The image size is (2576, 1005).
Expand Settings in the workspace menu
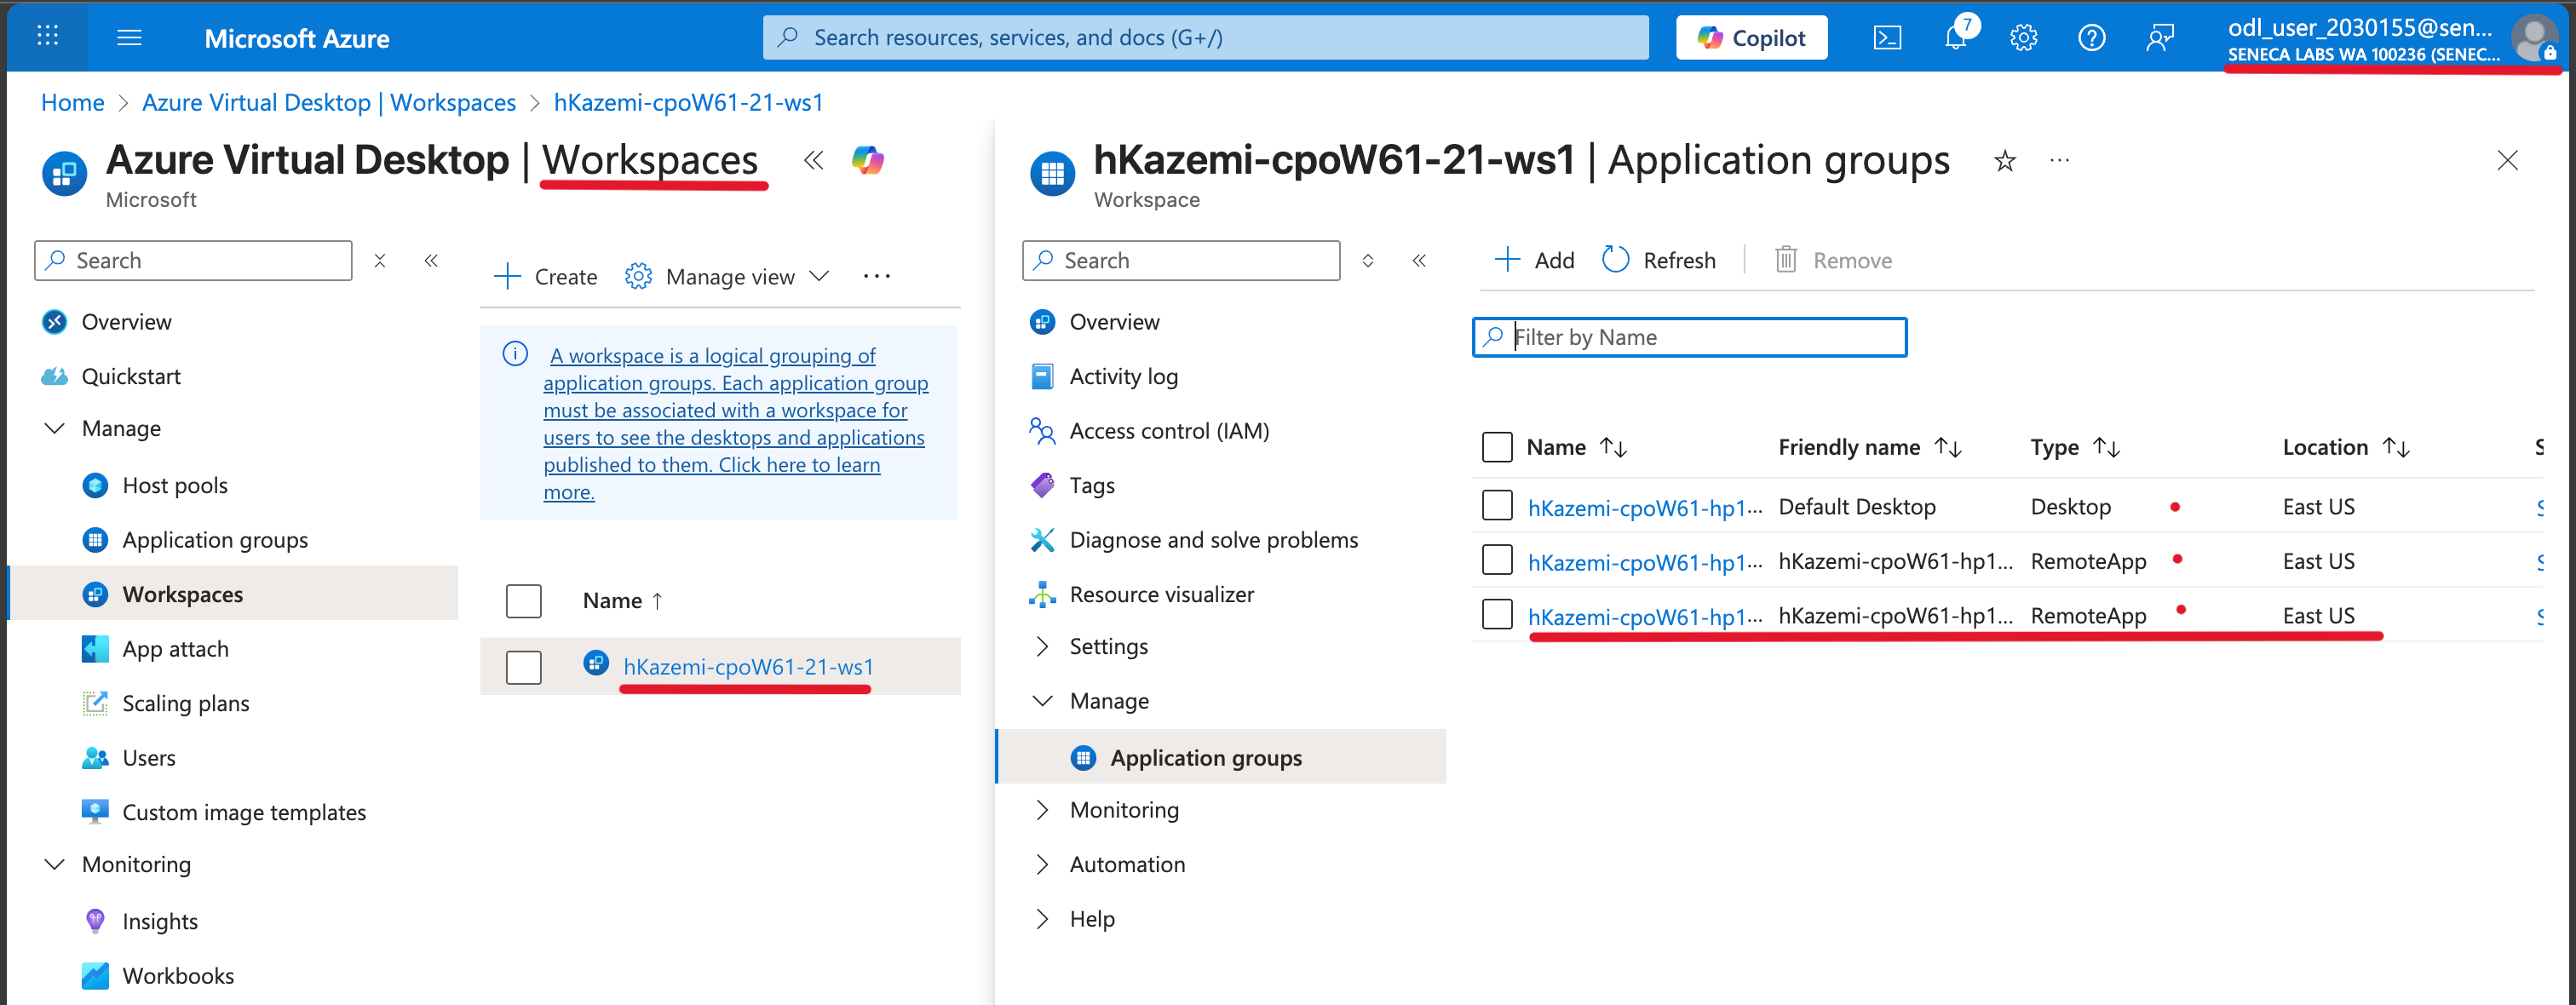tap(1042, 646)
